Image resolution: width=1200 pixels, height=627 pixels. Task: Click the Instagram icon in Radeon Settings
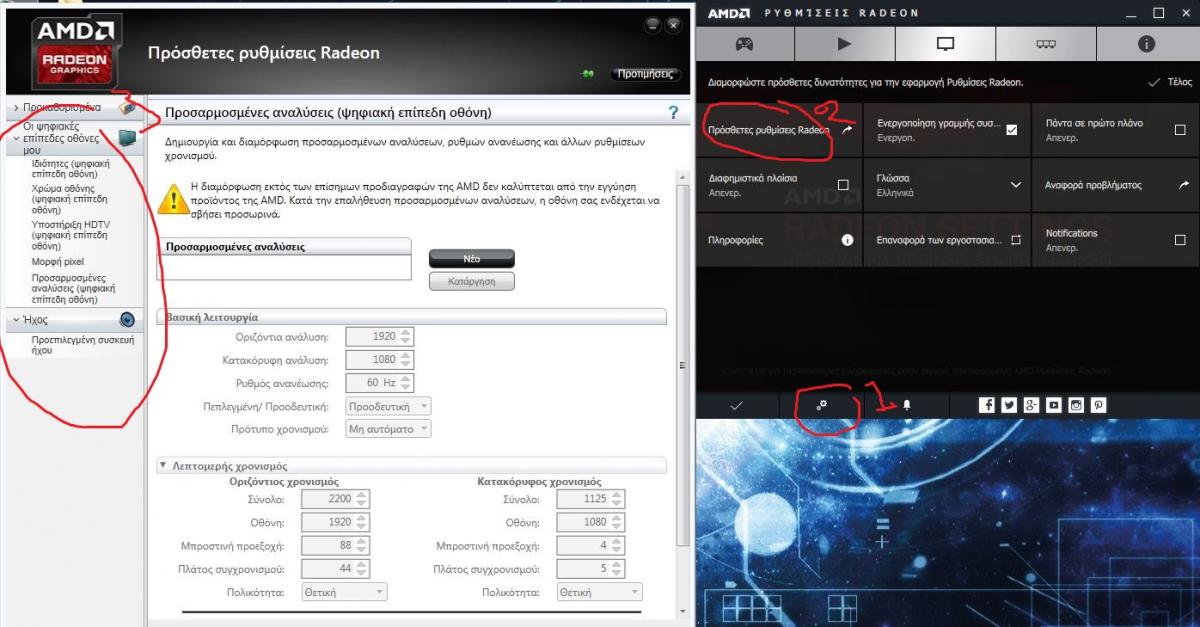[x=1076, y=405]
